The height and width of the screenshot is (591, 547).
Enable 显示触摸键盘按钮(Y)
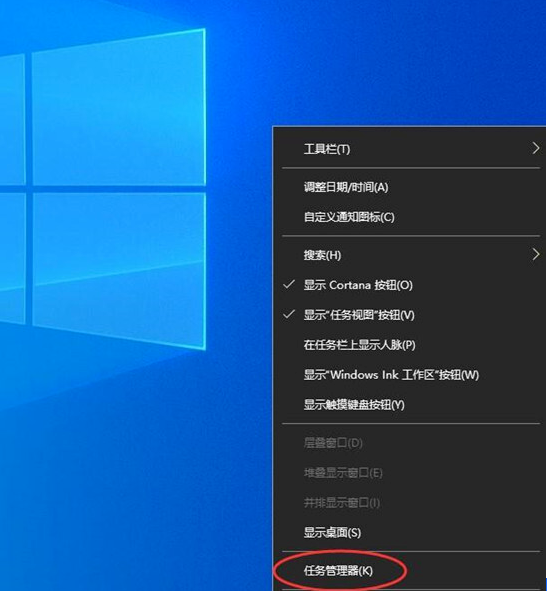410,405
